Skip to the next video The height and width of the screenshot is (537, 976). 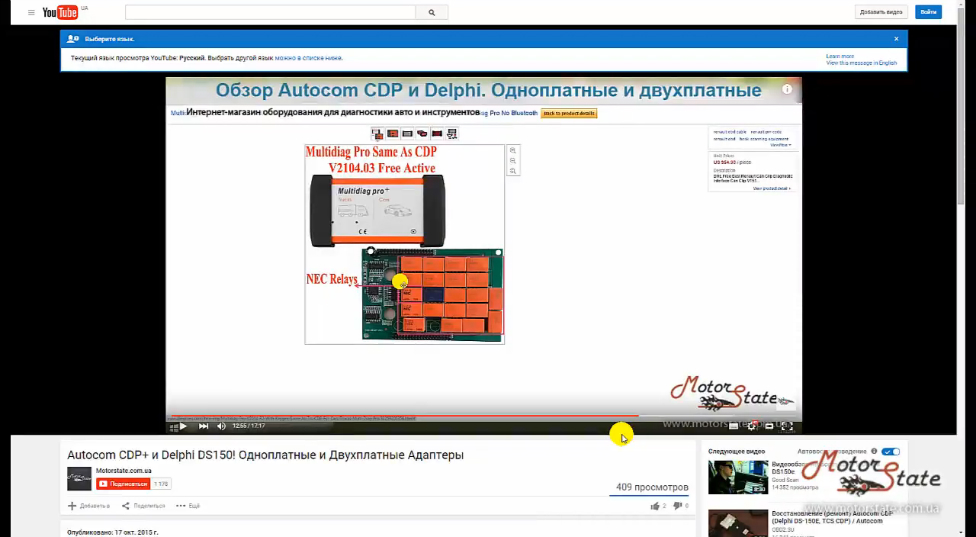[204, 426]
